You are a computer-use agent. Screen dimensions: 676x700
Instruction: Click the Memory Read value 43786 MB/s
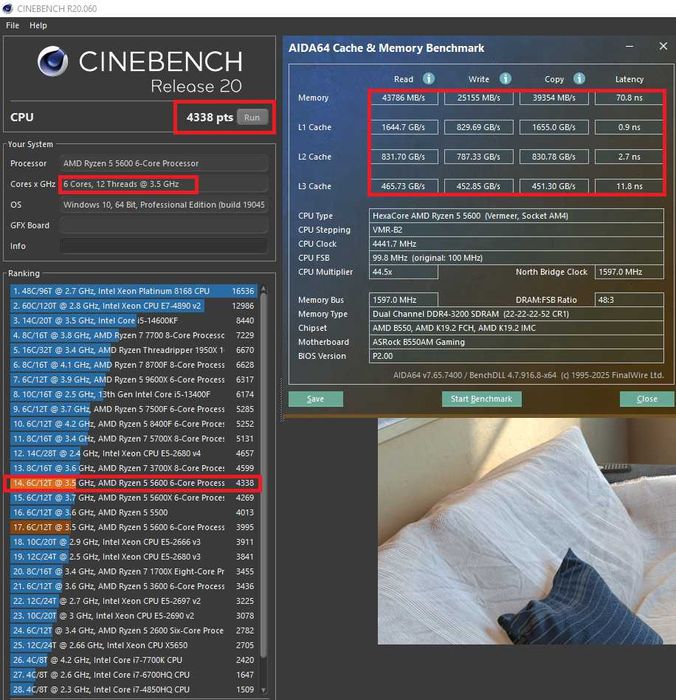pos(404,98)
